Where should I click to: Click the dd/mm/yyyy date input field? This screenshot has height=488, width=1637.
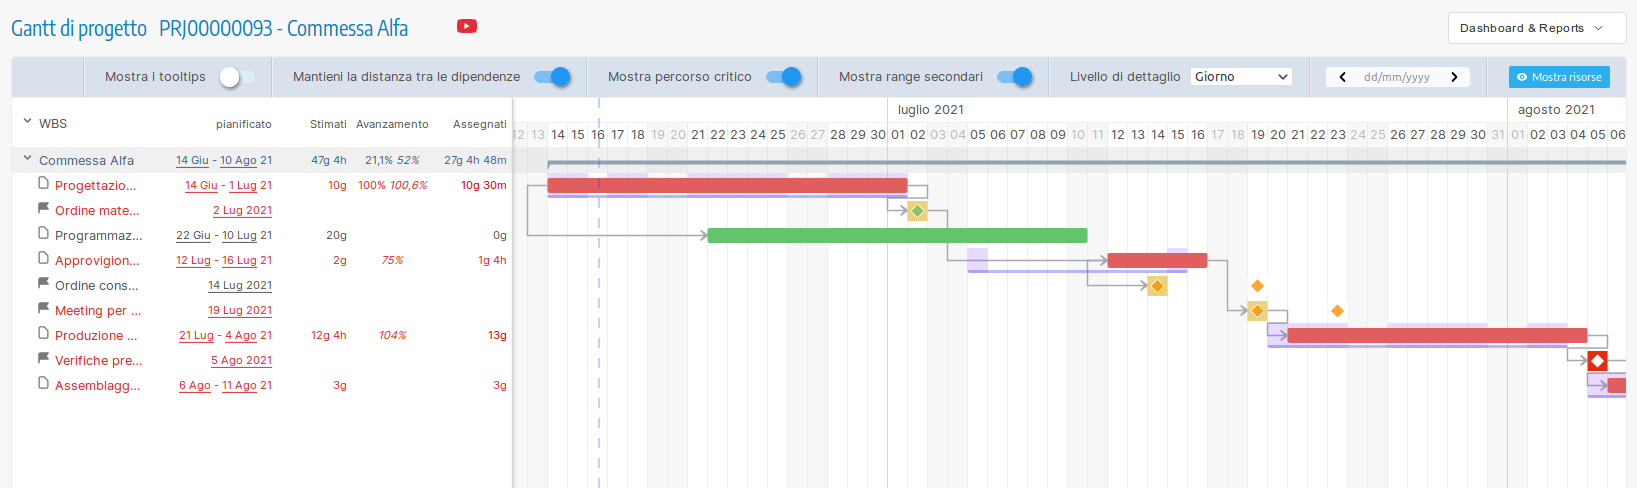click(1397, 77)
